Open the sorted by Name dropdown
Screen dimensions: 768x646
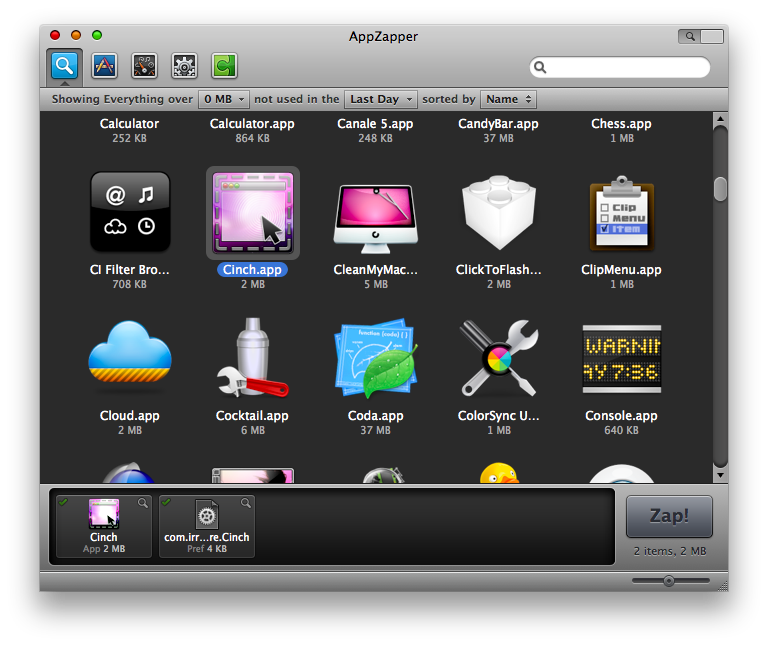508,99
